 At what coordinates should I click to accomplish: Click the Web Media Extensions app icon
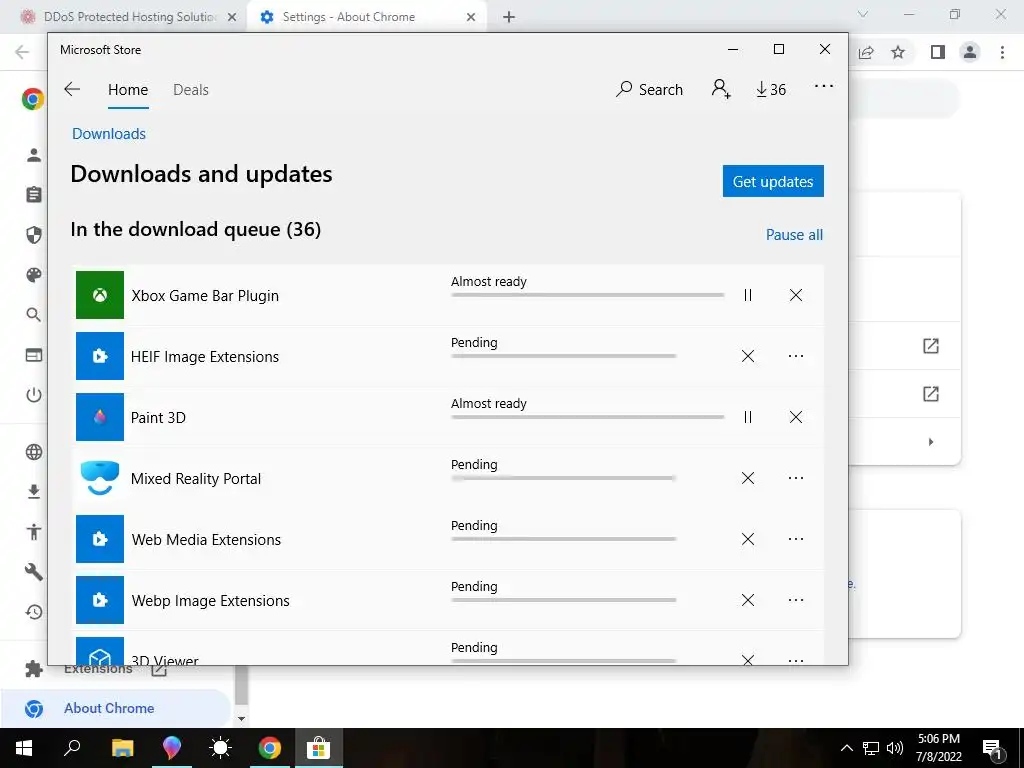pyautogui.click(x=100, y=539)
